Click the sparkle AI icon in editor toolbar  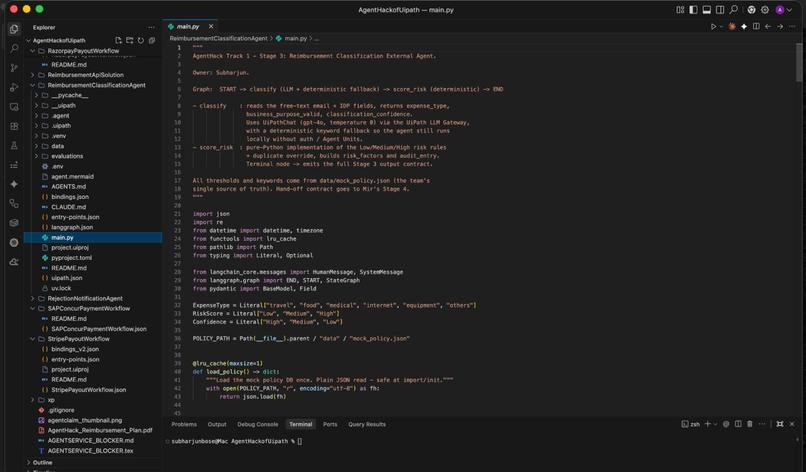point(744,26)
